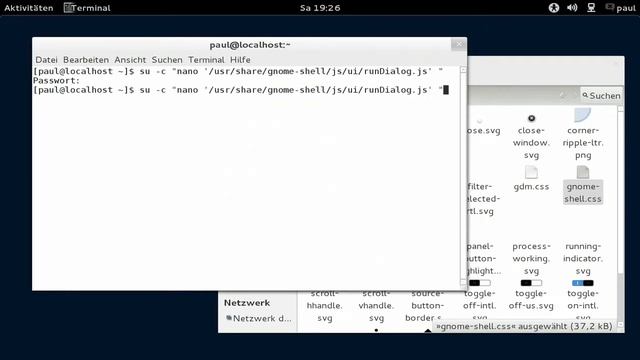Viewport: 640px width, 360px height.
Task: Click Netzwerk durchsuchen in file manager sidebar
Action: tap(258, 318)
